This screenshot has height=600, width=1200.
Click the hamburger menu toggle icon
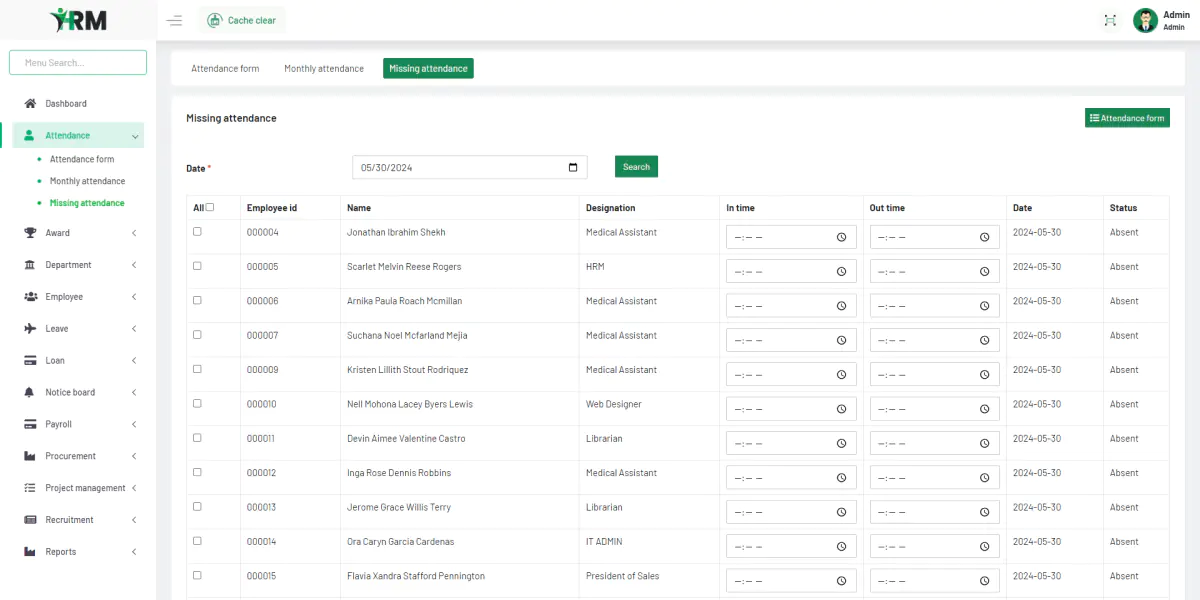(x=175, y=20)
